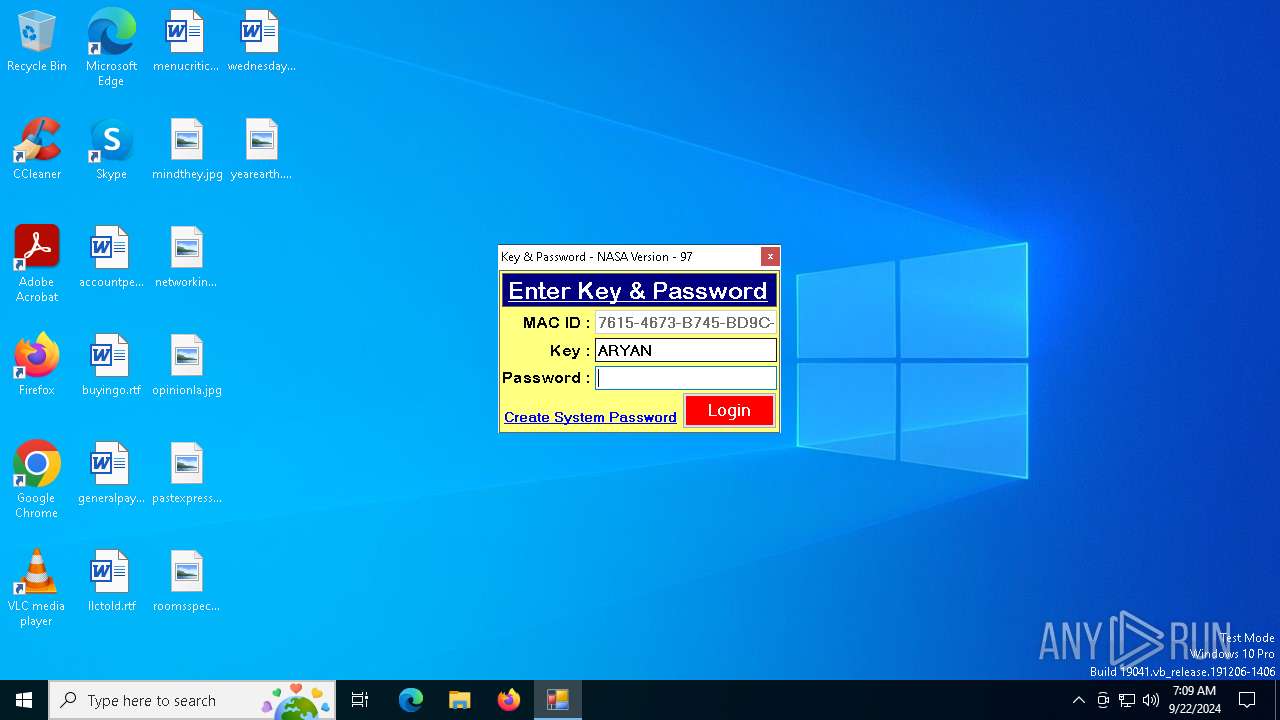Image resolution: width=1280 pixels, height=720 pixels.
Task: Click the safely remove hardware tray icon
Action: (x=1103, y=700)
